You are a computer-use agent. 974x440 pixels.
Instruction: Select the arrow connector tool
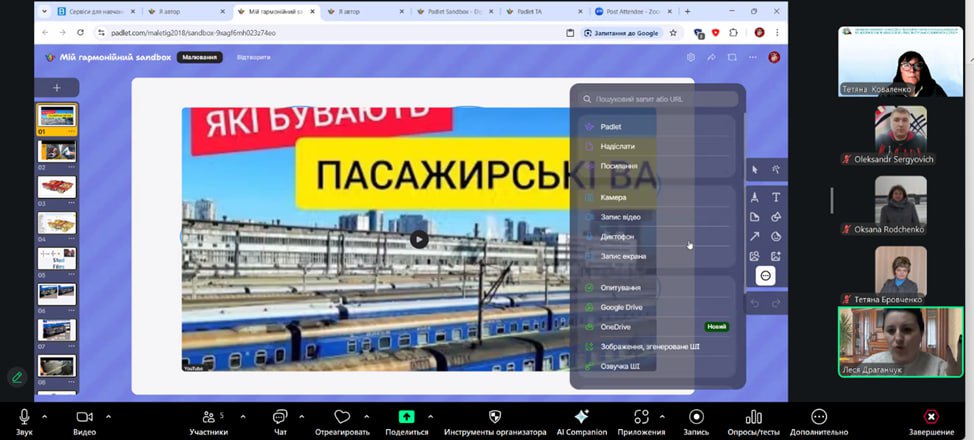[x=754, y=237]
